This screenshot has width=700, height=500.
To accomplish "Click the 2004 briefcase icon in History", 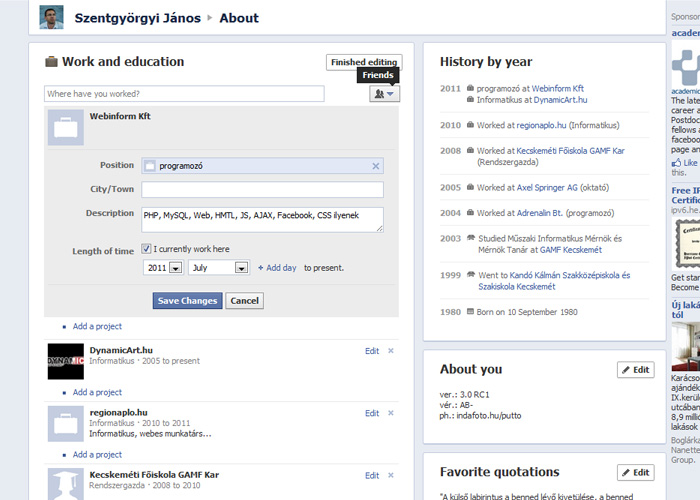I will coord(470,212).
